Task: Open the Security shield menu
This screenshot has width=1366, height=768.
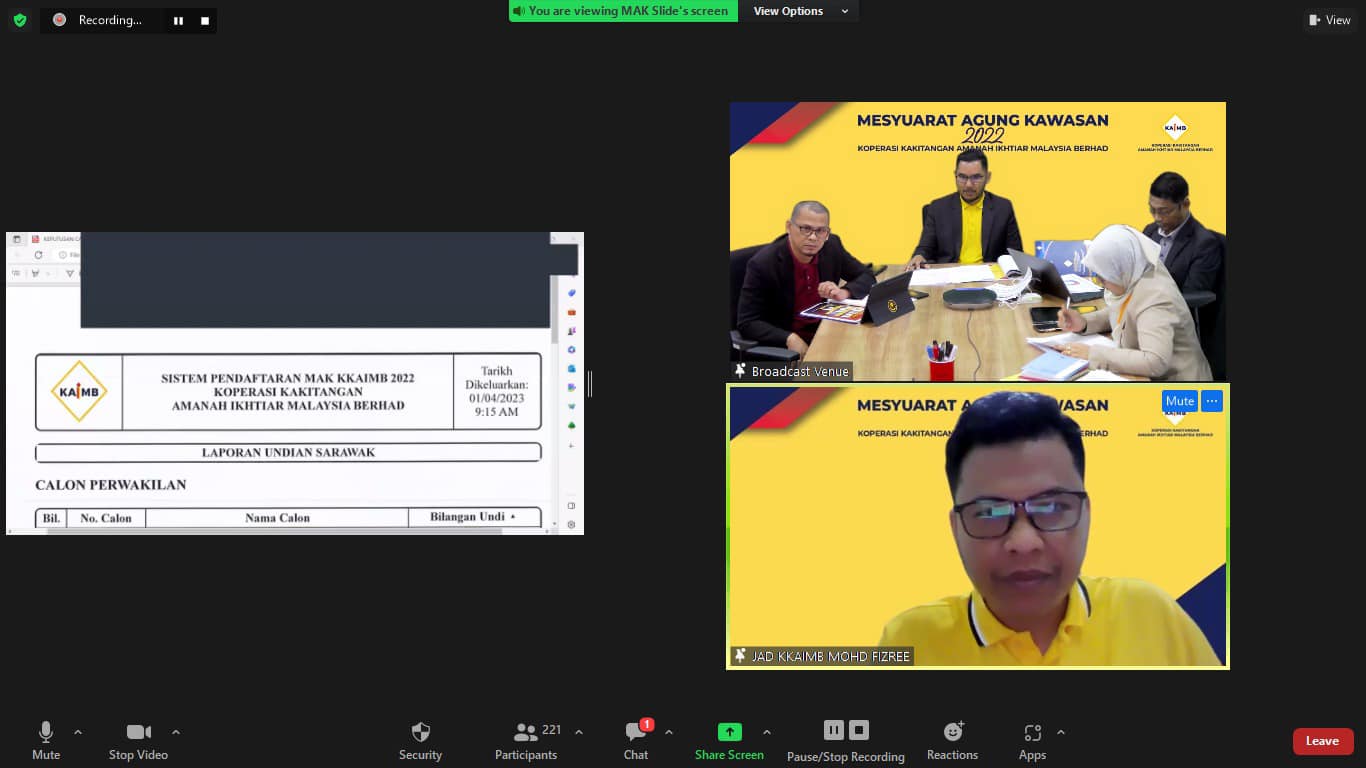Action: pos(420,741)
